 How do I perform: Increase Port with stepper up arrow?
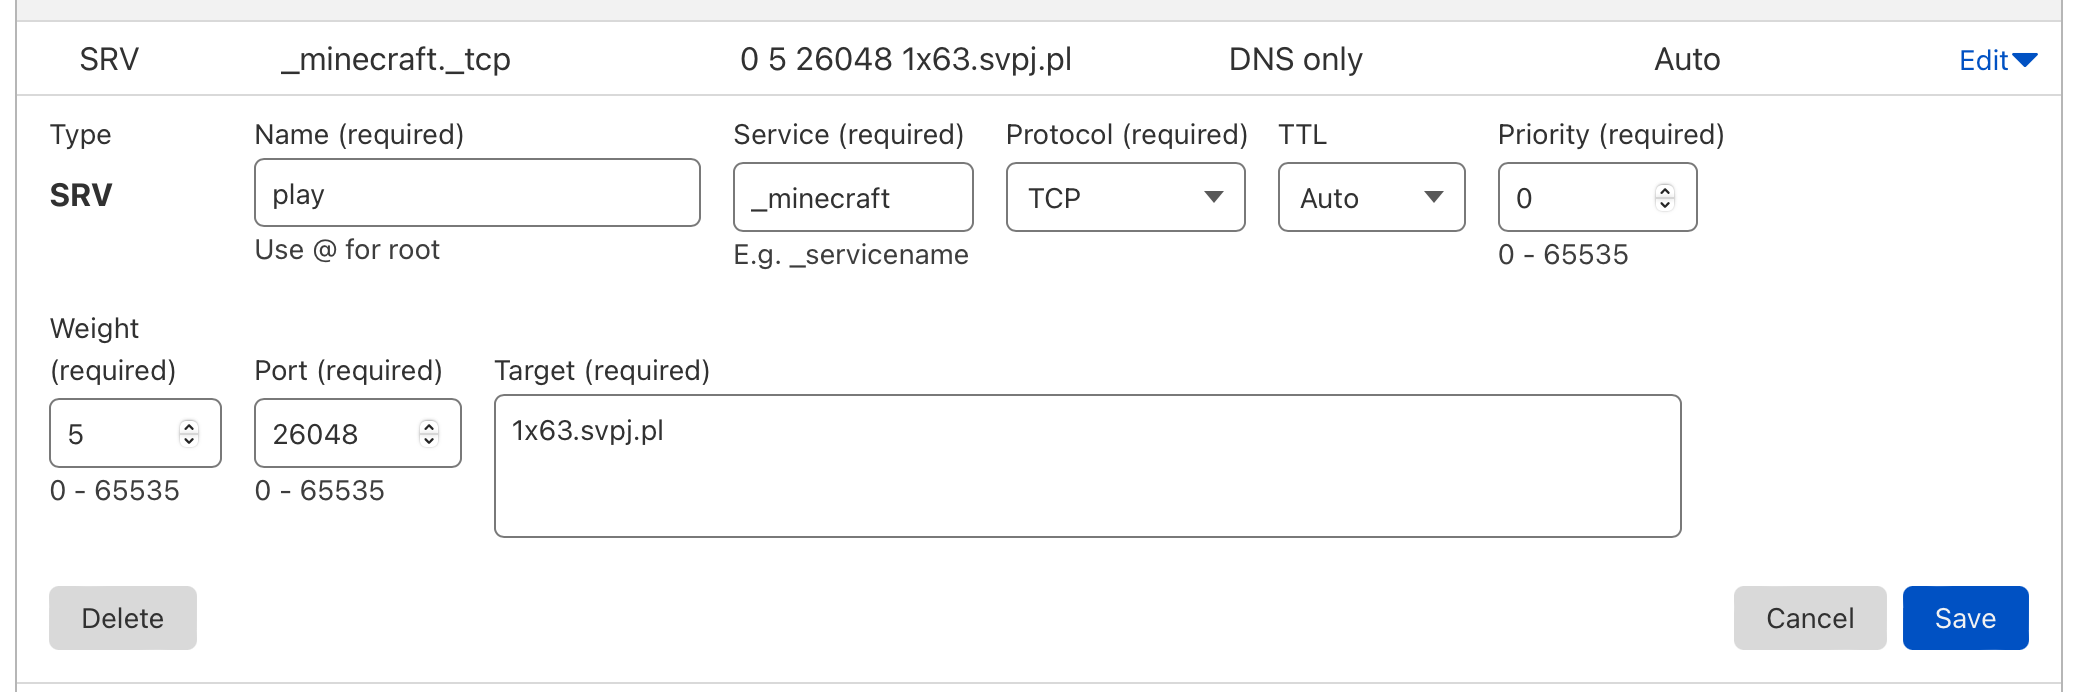click(429, 426)
